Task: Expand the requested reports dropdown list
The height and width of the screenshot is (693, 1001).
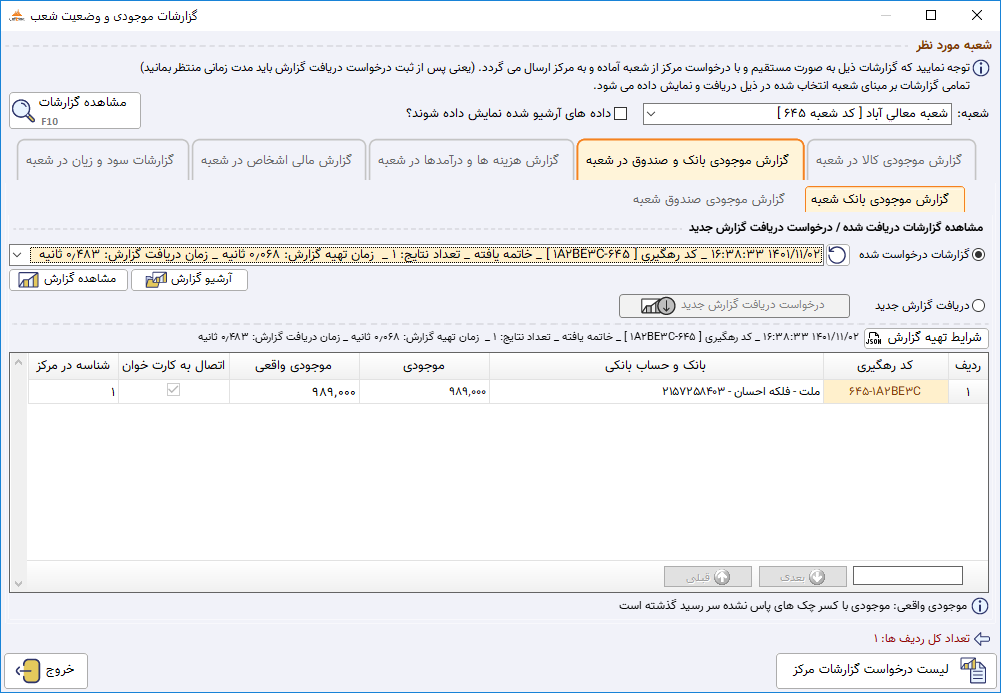Action: [17, 255]
